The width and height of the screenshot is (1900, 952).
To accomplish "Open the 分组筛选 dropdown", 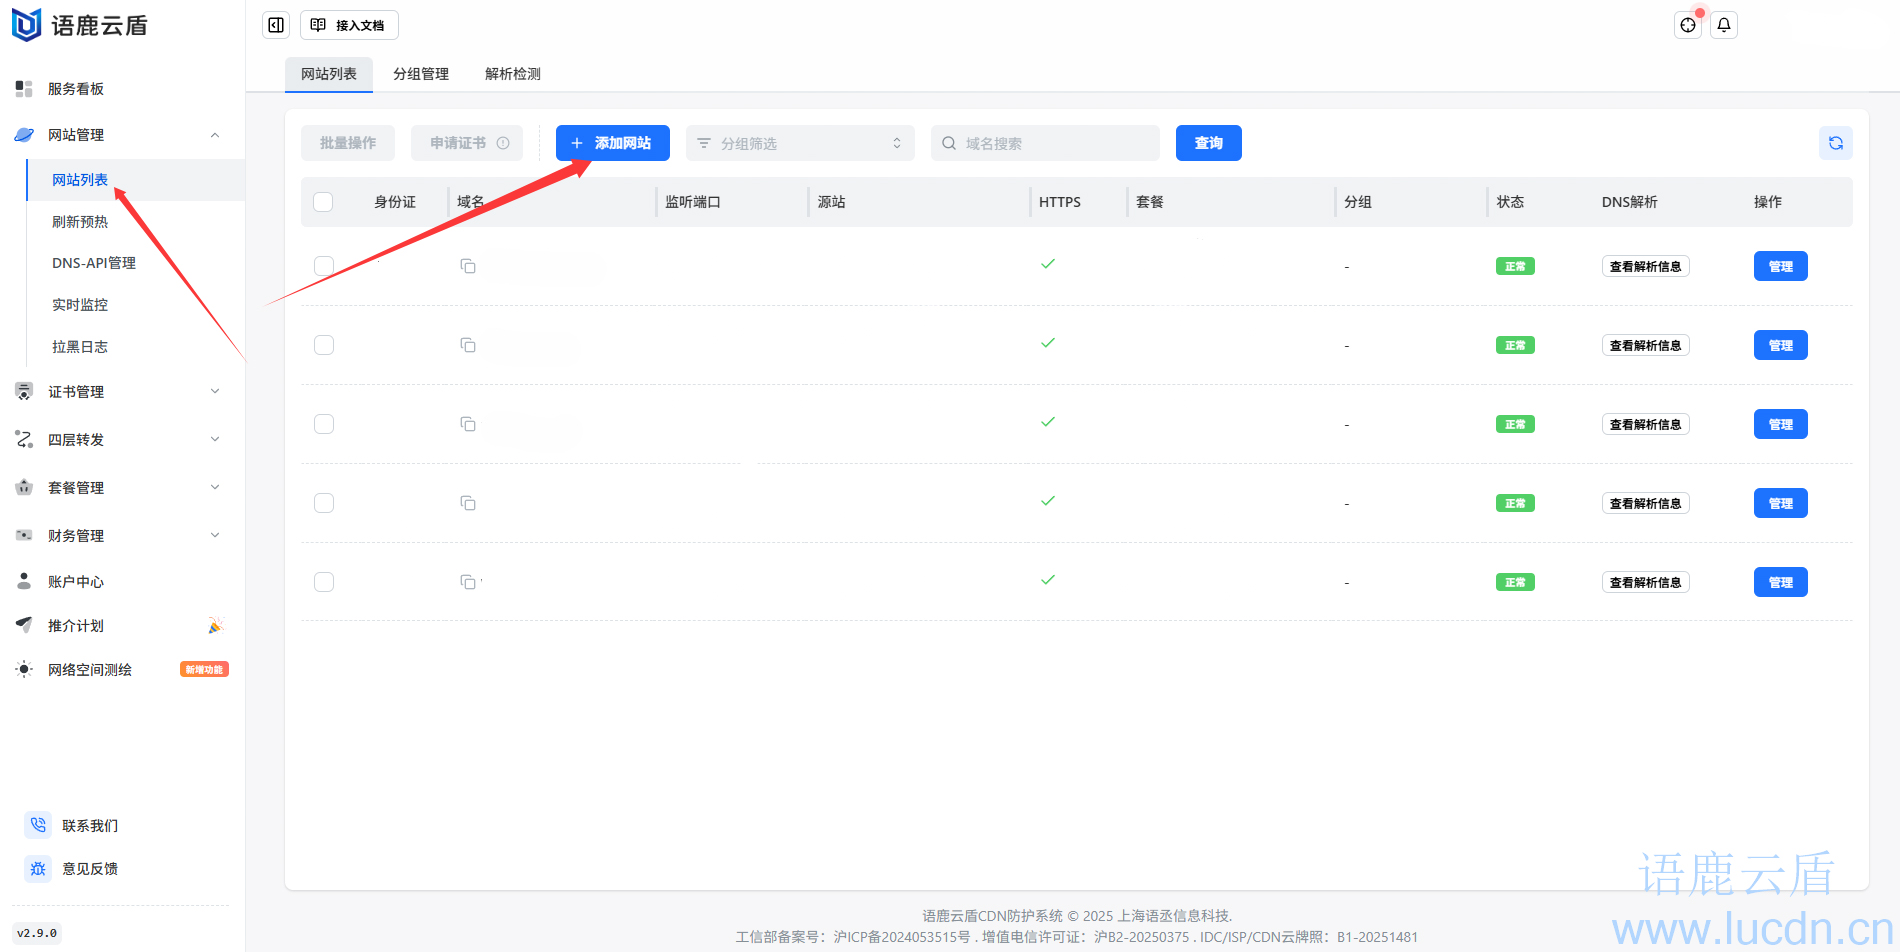I will point(799,143).
